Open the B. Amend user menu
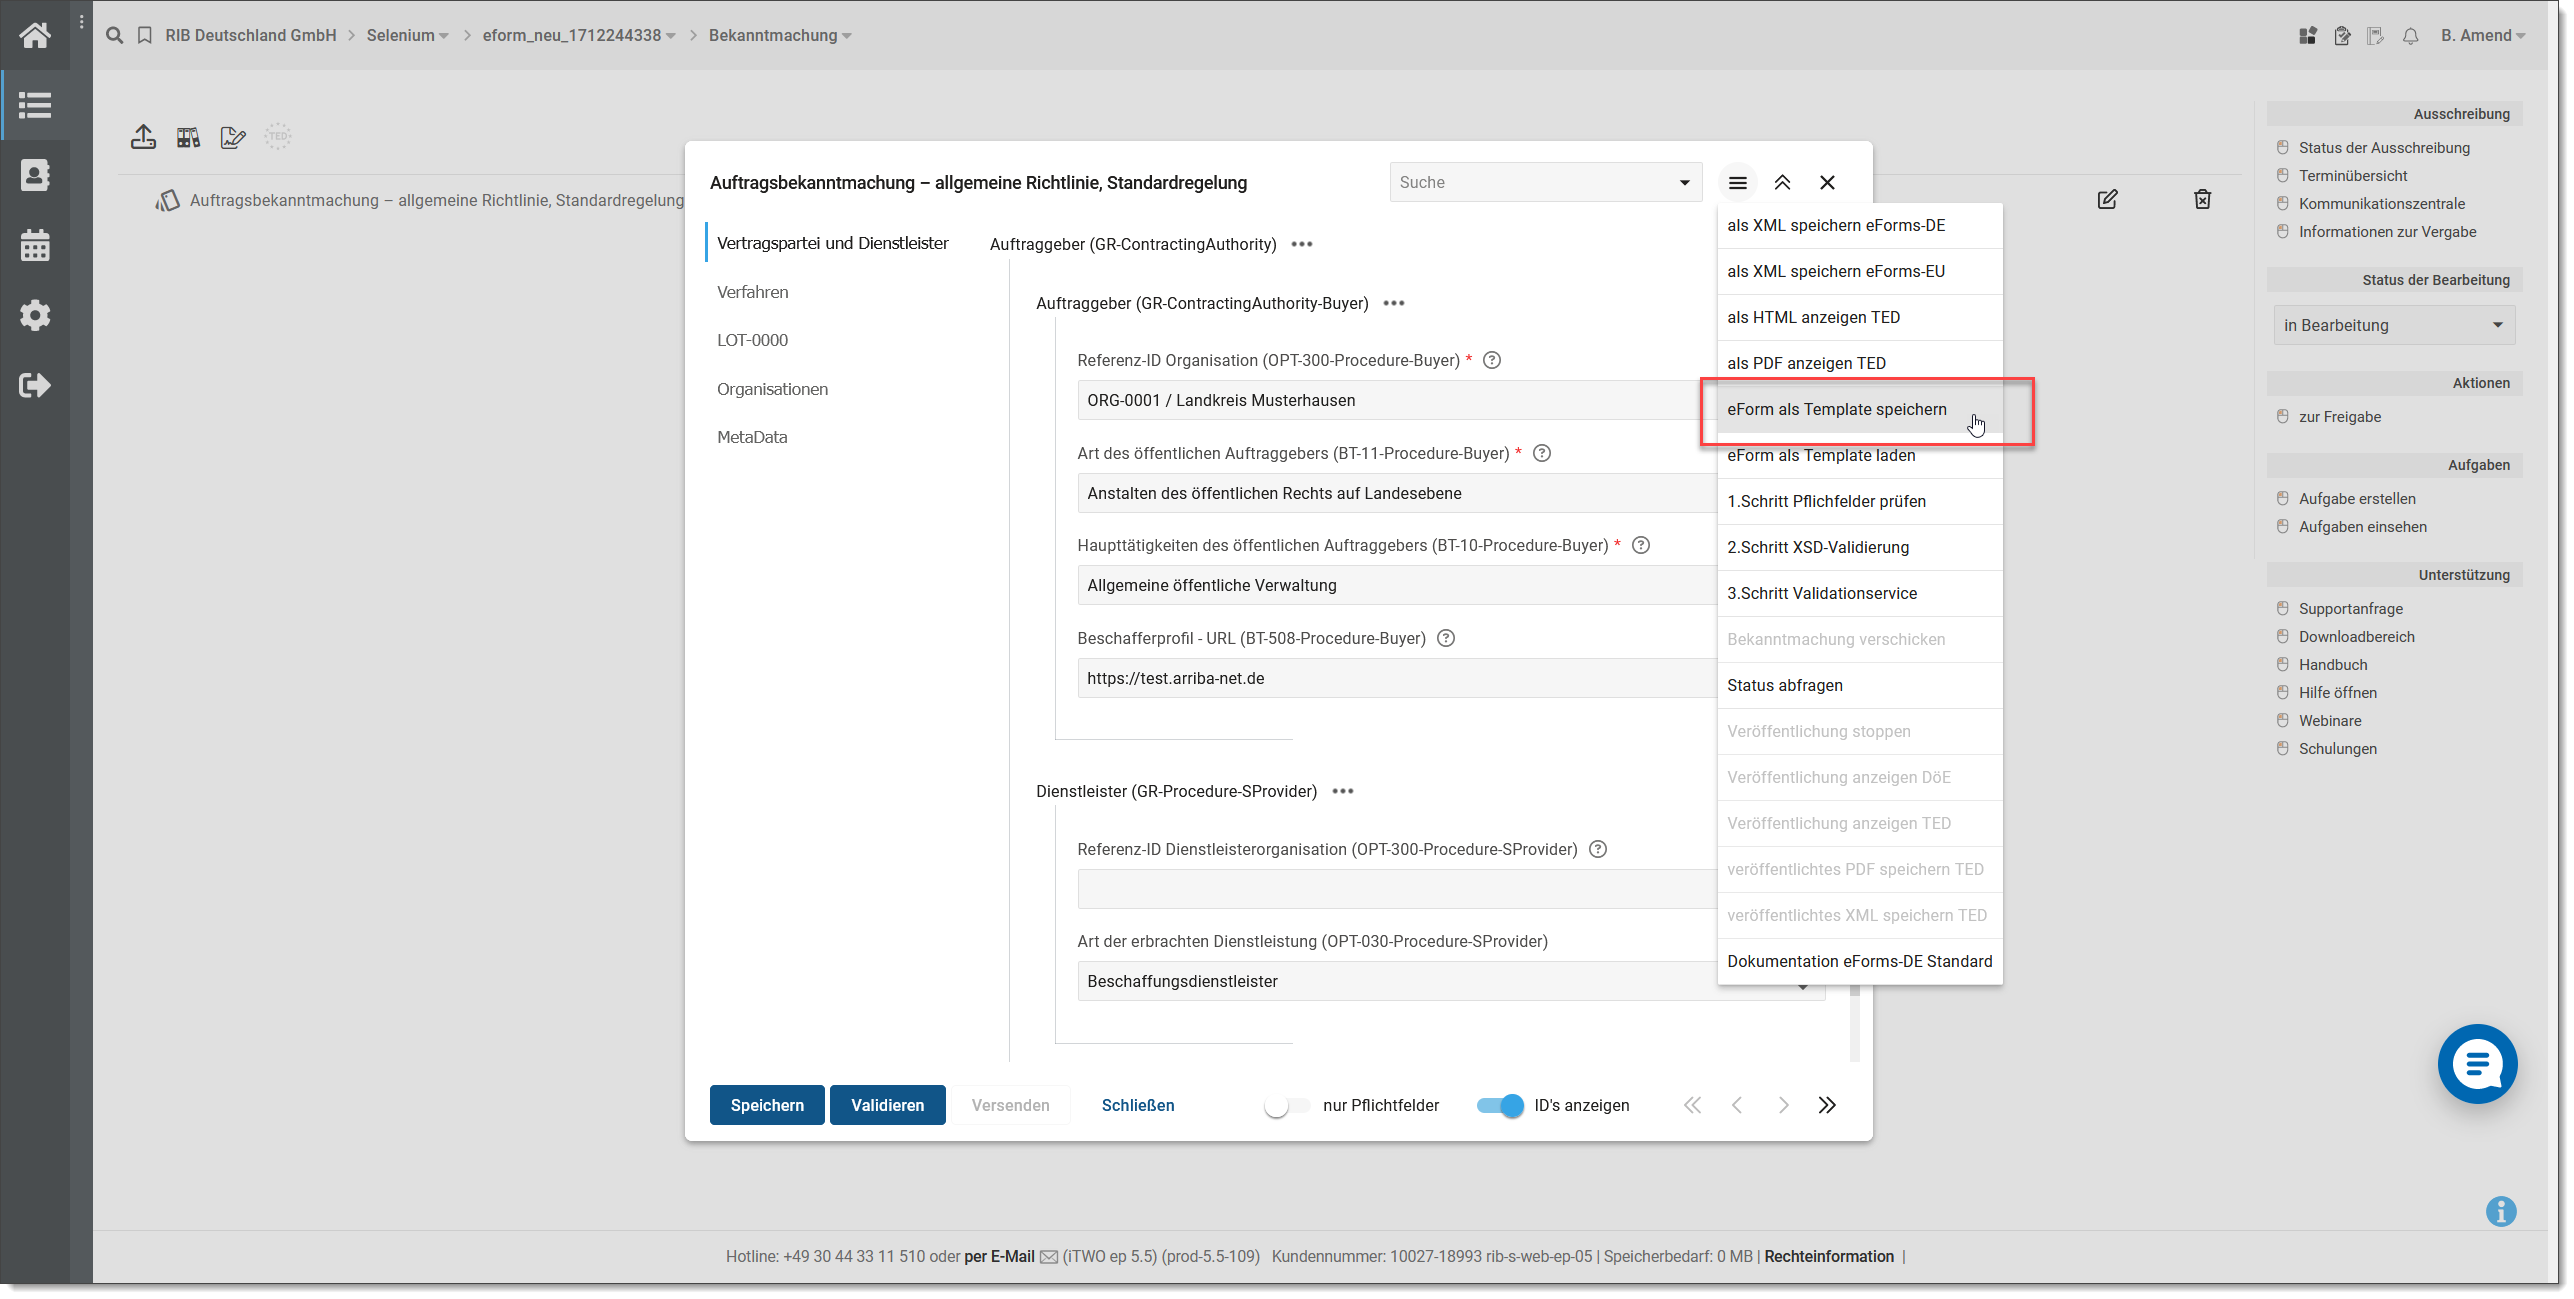Screen dimensions: 2574x1299 pos(2484,35)
